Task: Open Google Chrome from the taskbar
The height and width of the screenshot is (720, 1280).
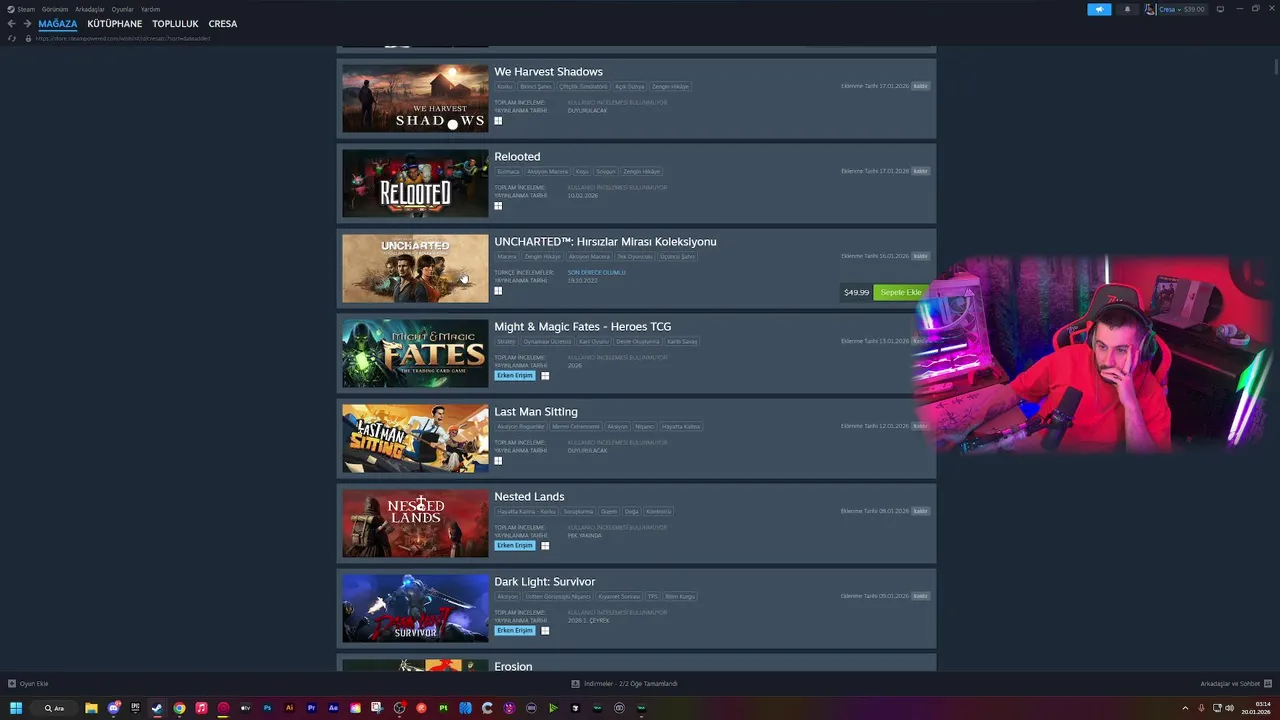Action: click(179, 708)
